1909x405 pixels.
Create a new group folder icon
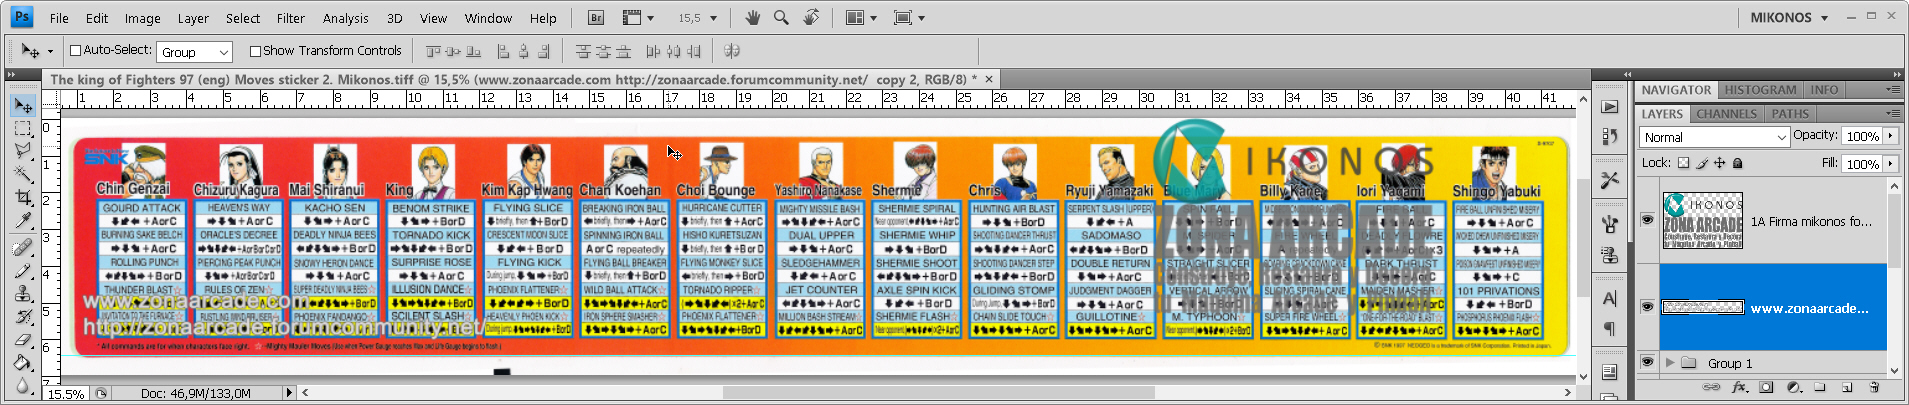(1820, 387)
